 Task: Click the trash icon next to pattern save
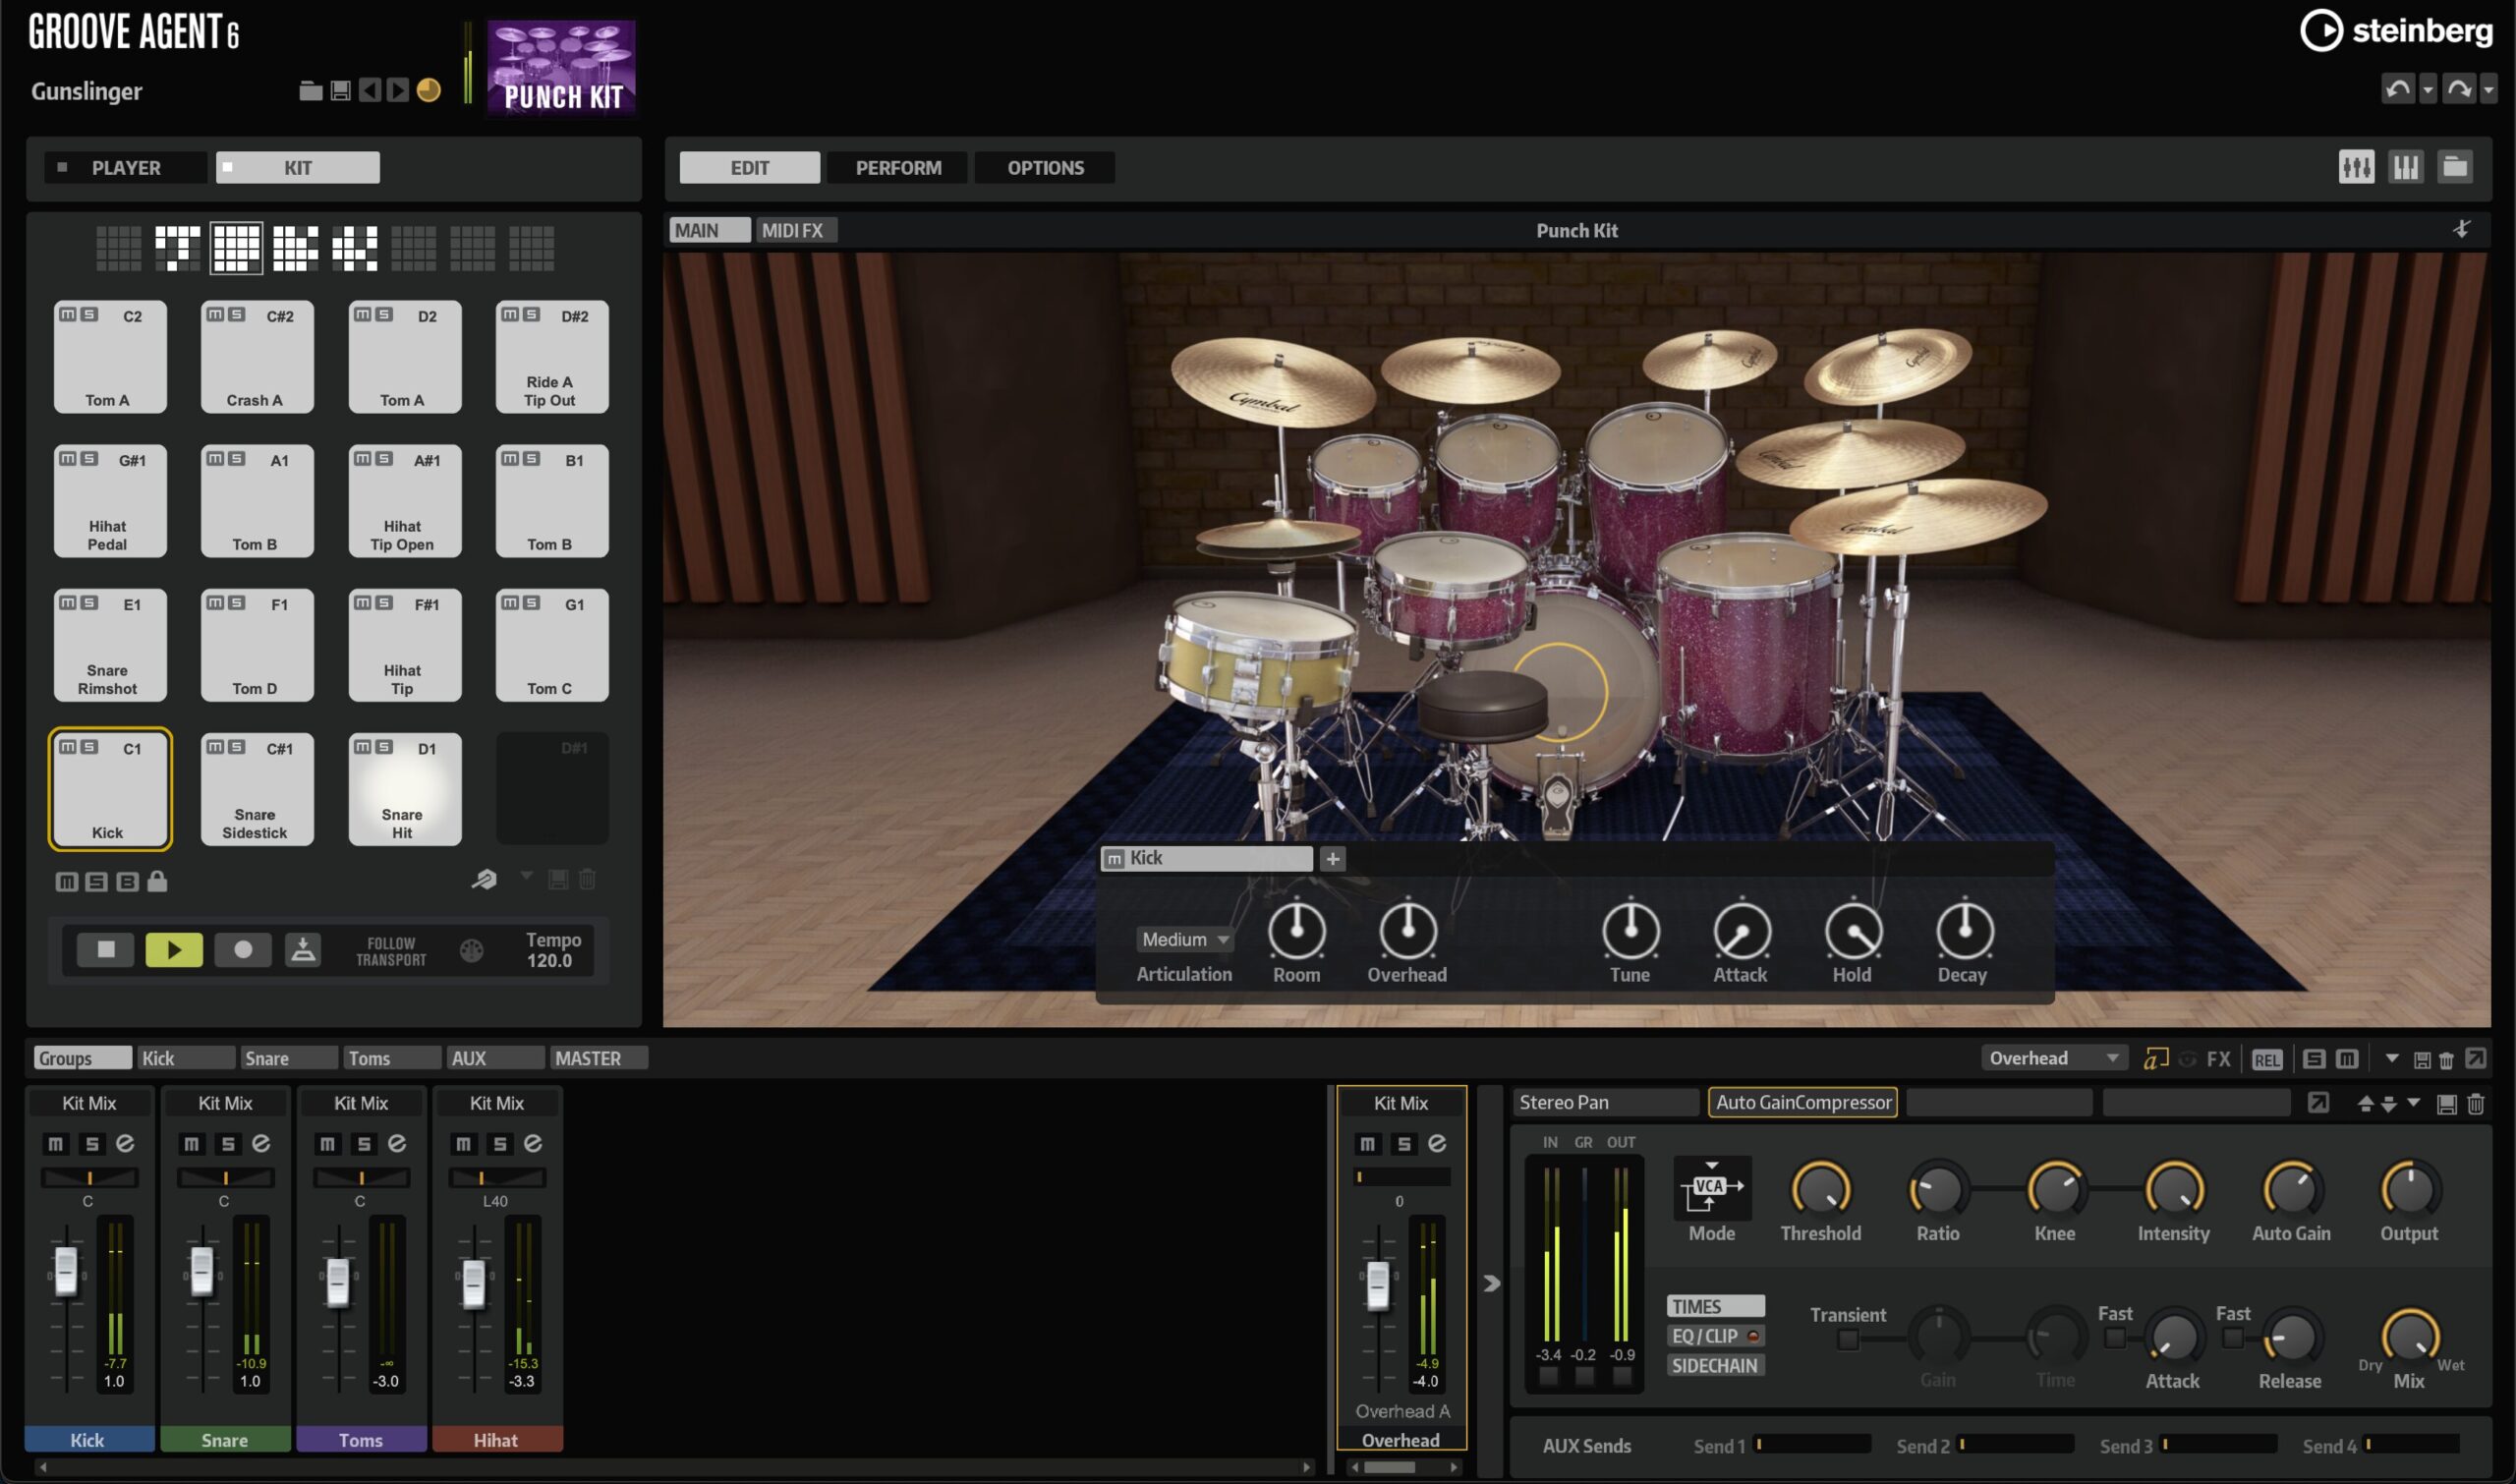(x=587, y=880)
